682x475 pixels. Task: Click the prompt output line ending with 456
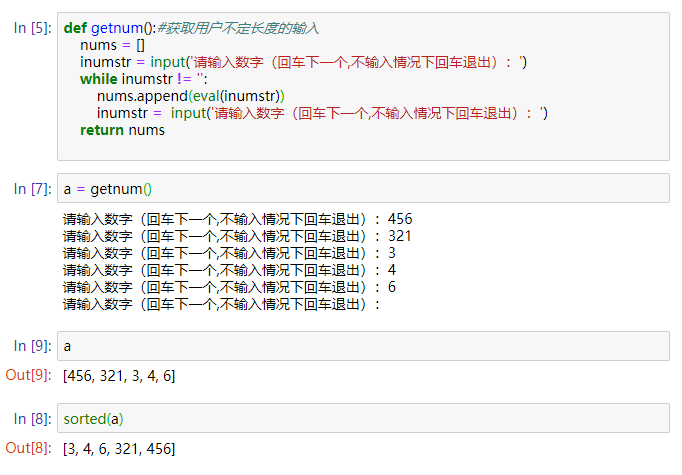tap(237, 219)
